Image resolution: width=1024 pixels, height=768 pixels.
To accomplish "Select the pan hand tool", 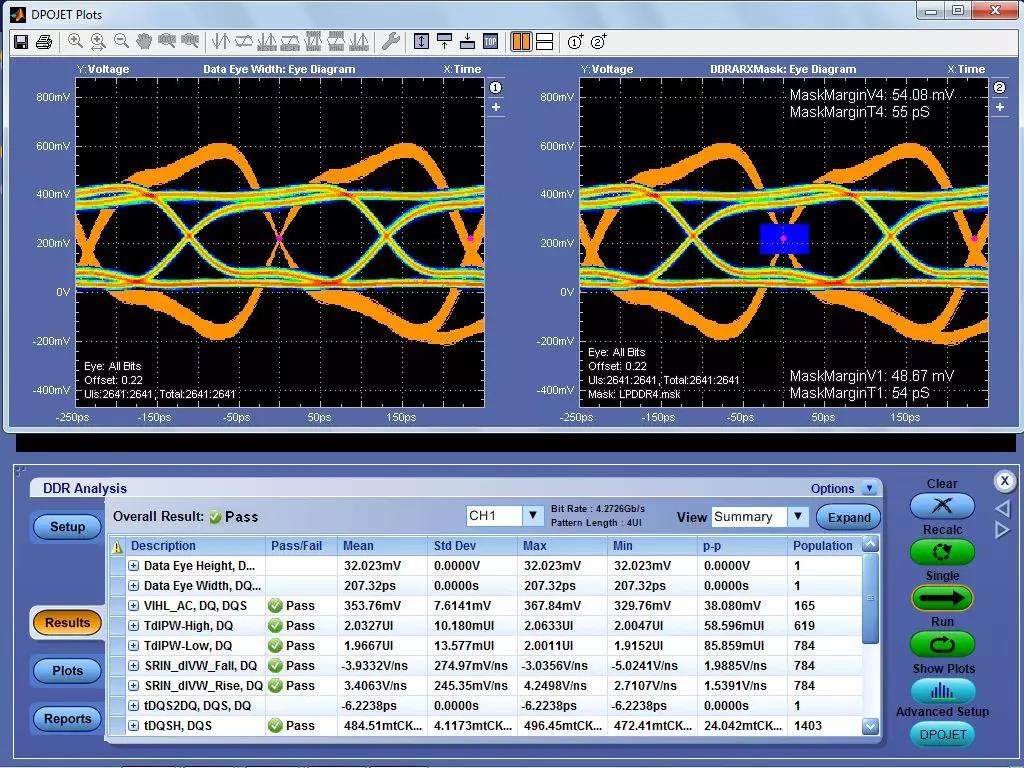I will [x=144, y=42].
